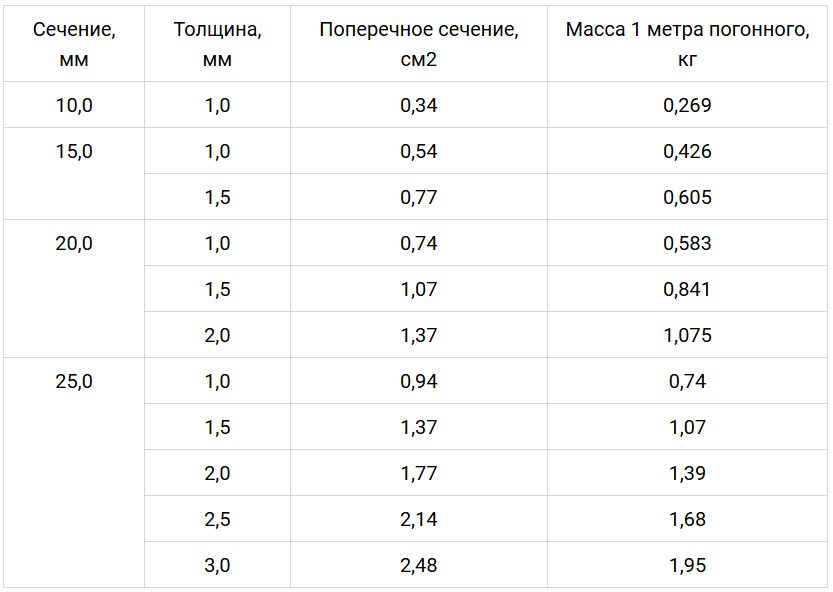
Task: Select the 15,0 section size cell
Action: pyautogui.click(x=74, y=151)
